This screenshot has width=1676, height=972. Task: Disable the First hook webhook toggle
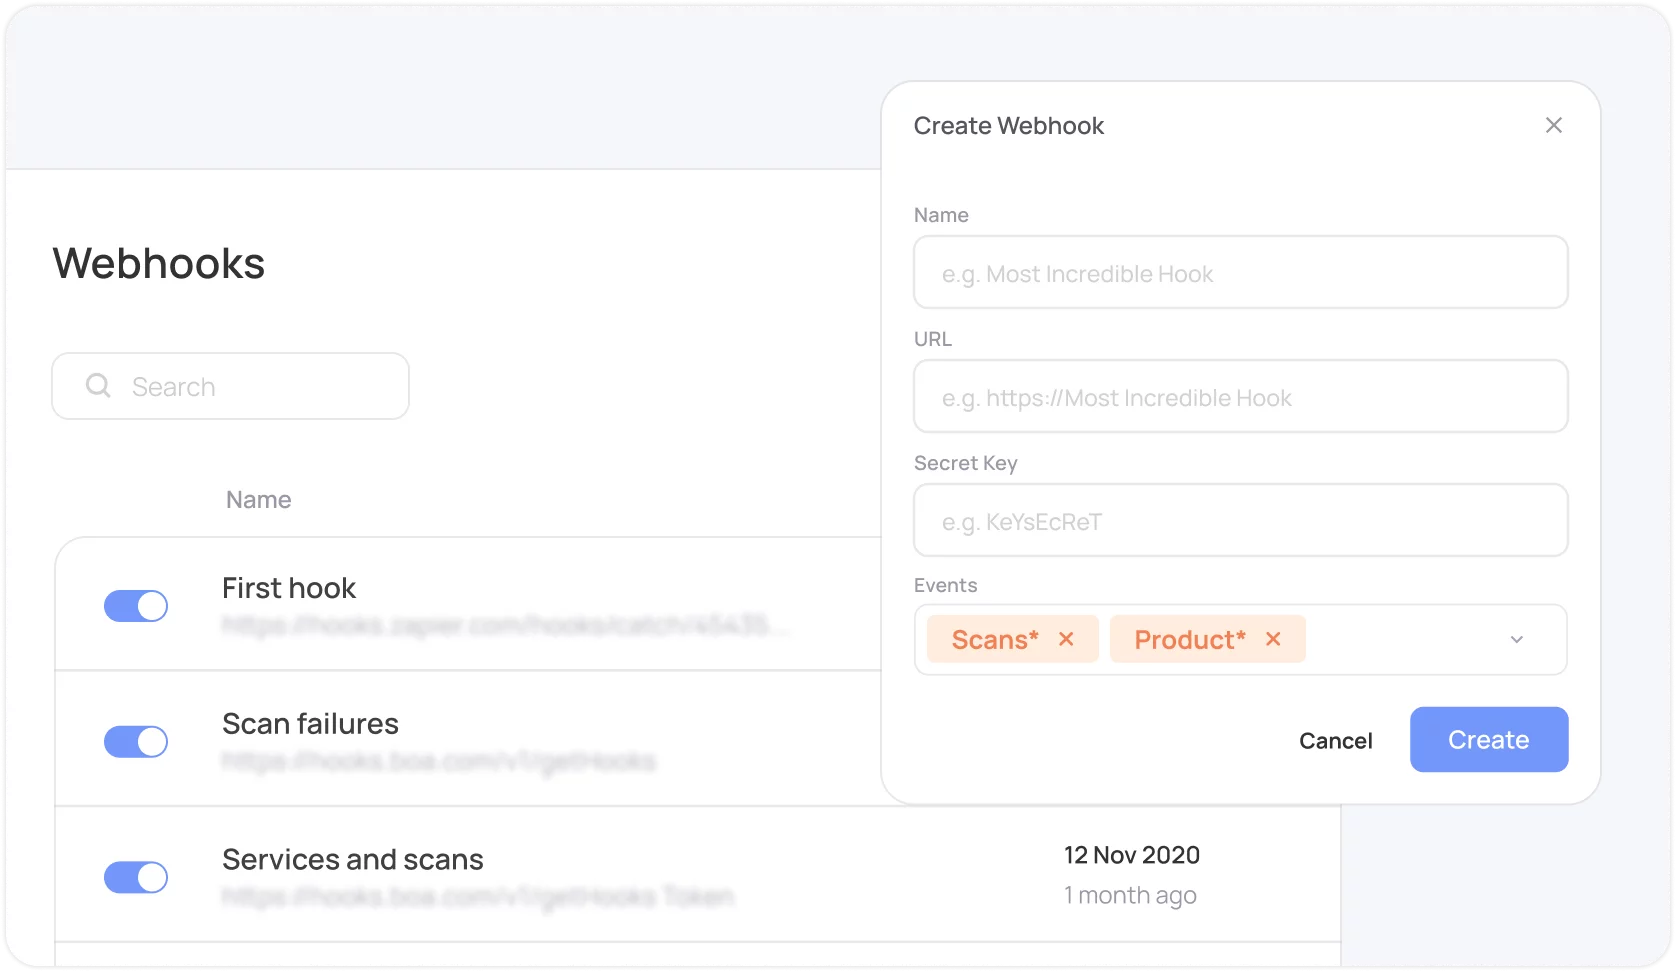coord(136,606)
